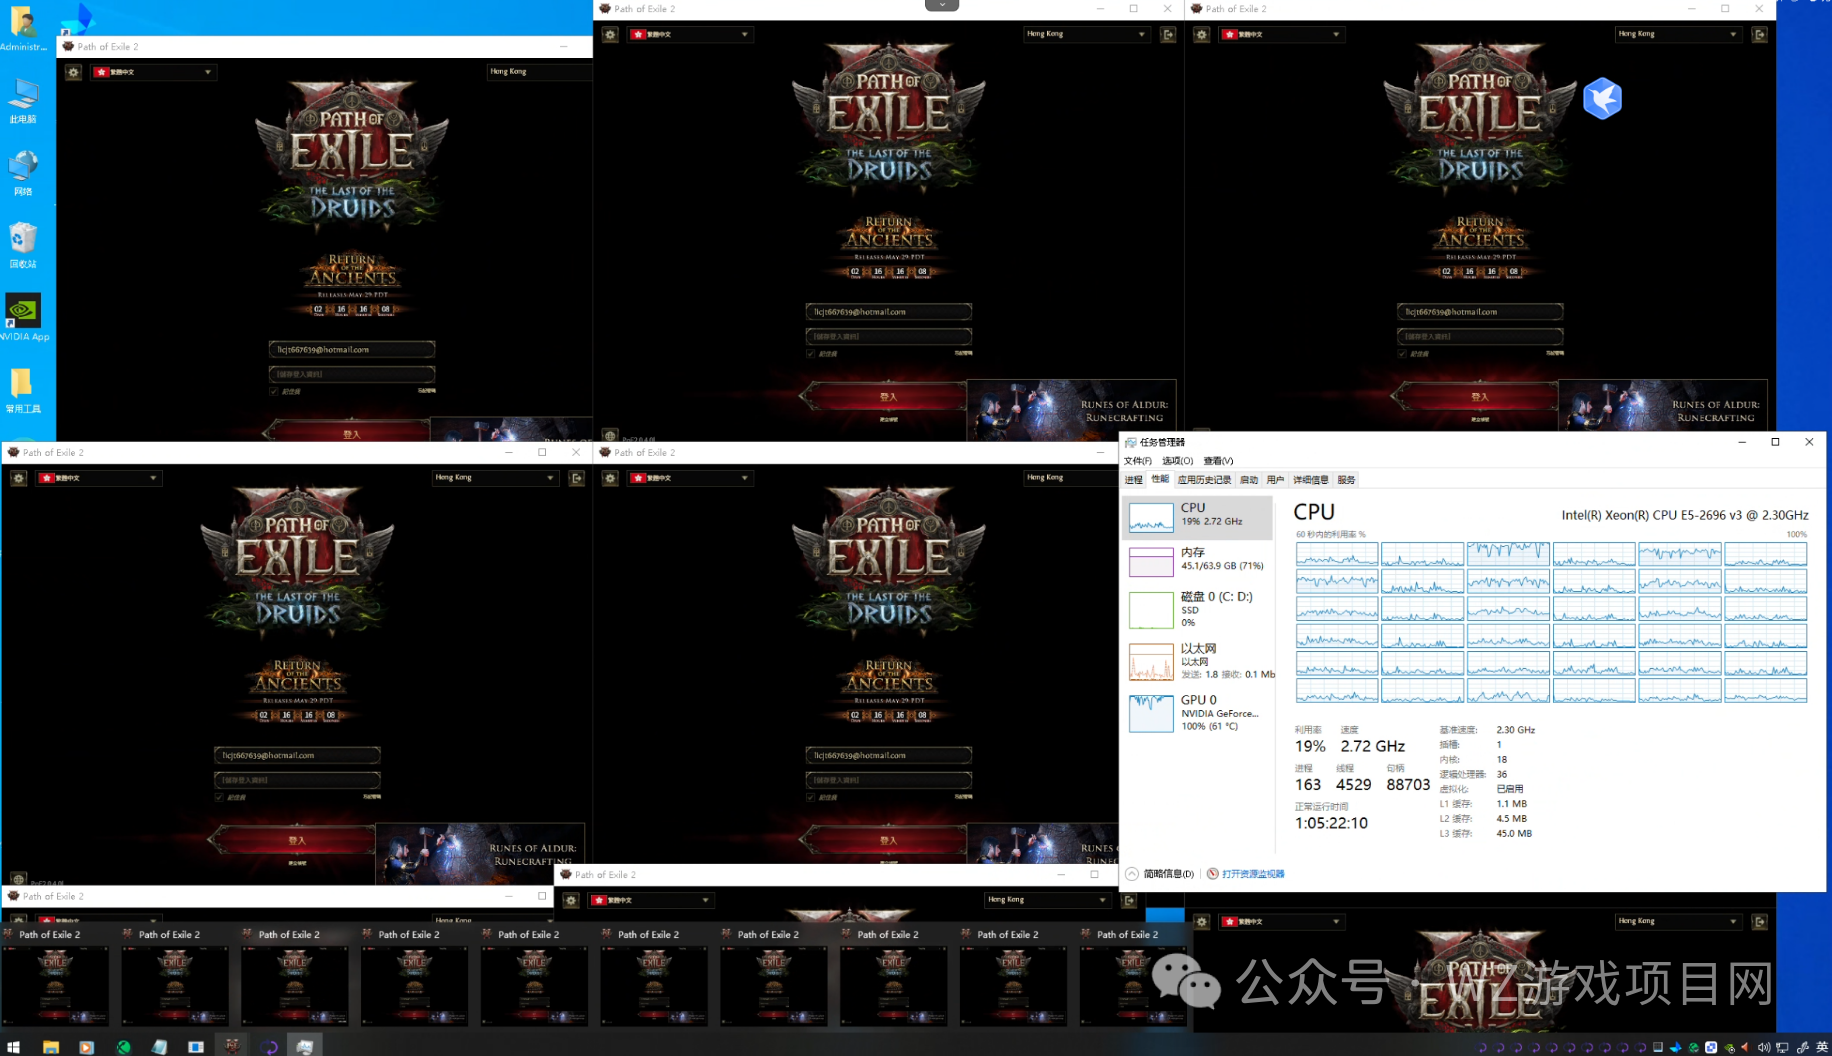Open settings gear in top-middle Path of Exile window
This screenshot has width=1832, height=1056.
point(610,34)
